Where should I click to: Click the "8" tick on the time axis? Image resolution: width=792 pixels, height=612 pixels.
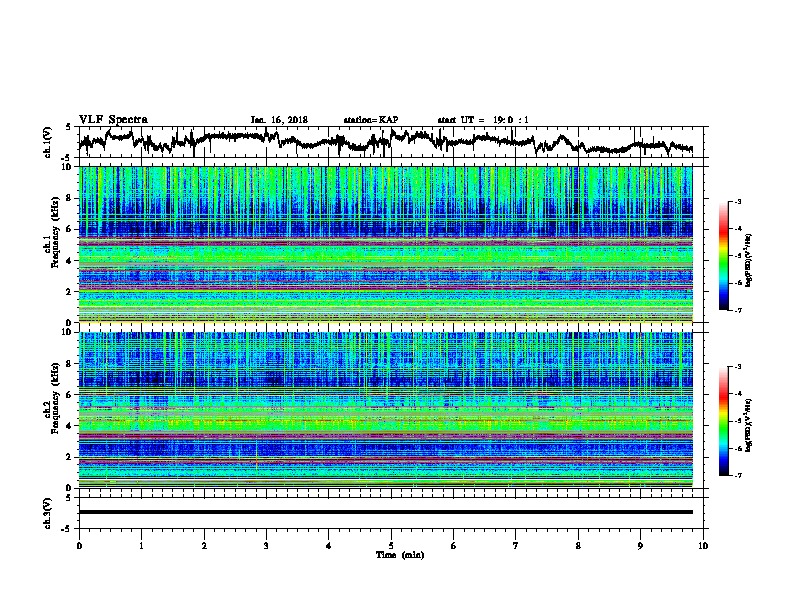pyautogui.click(x=578, y=546)
